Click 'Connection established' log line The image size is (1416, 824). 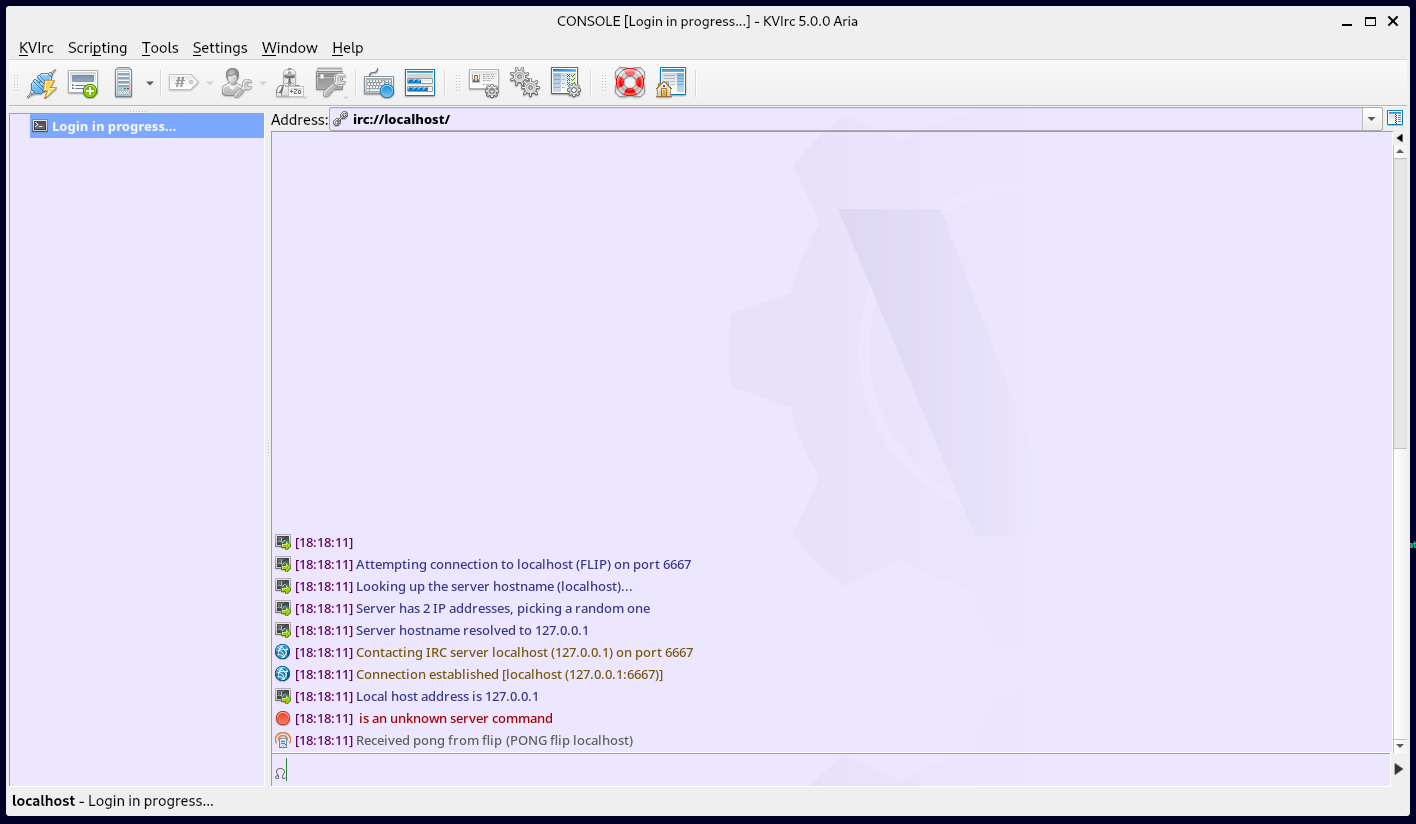pyautogui.click(x=509, y=674)
